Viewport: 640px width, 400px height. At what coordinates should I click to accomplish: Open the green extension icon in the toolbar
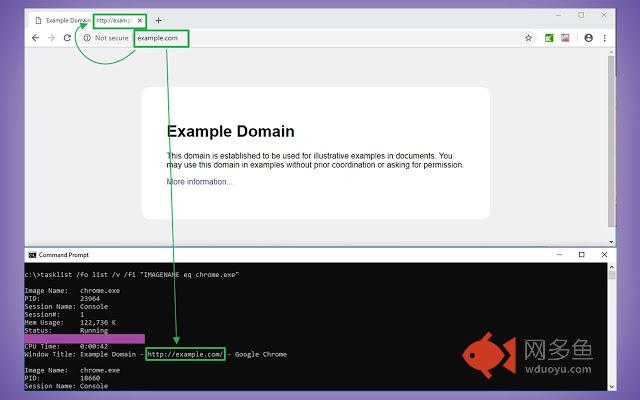[549, 38]
